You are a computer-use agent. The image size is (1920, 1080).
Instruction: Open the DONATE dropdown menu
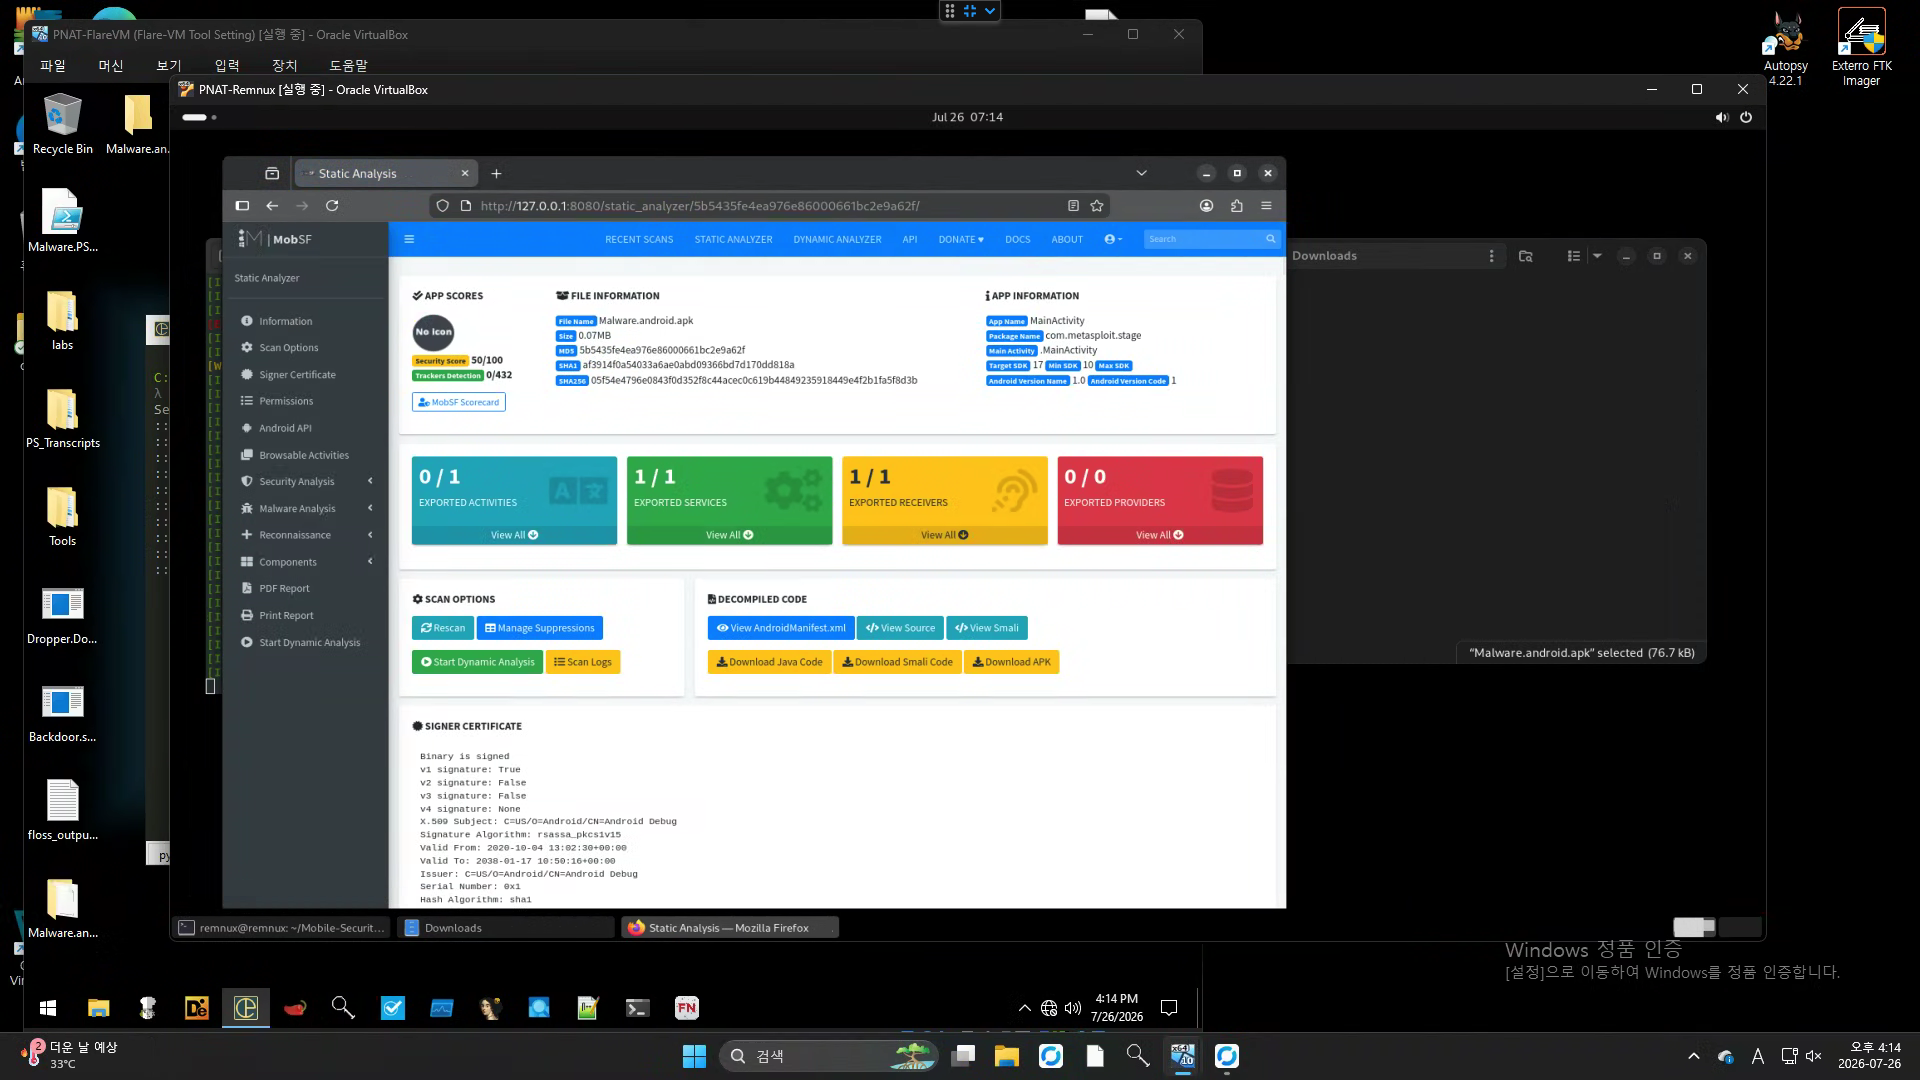pyautogui.click(x=961, y=240)
